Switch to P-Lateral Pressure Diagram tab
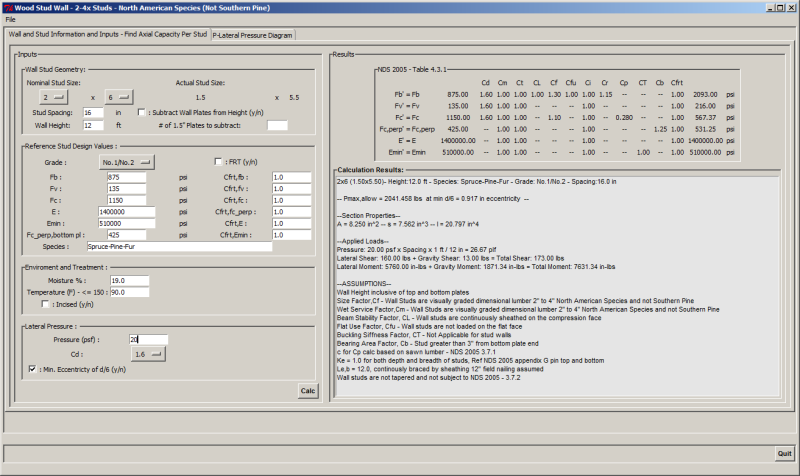This screenshot has width=800, height=476. click(253, 35)
